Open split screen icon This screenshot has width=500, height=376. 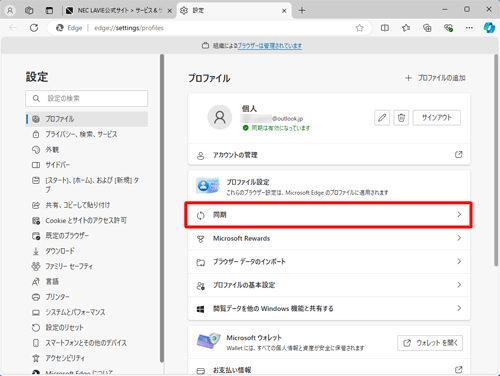coord(385,28)
